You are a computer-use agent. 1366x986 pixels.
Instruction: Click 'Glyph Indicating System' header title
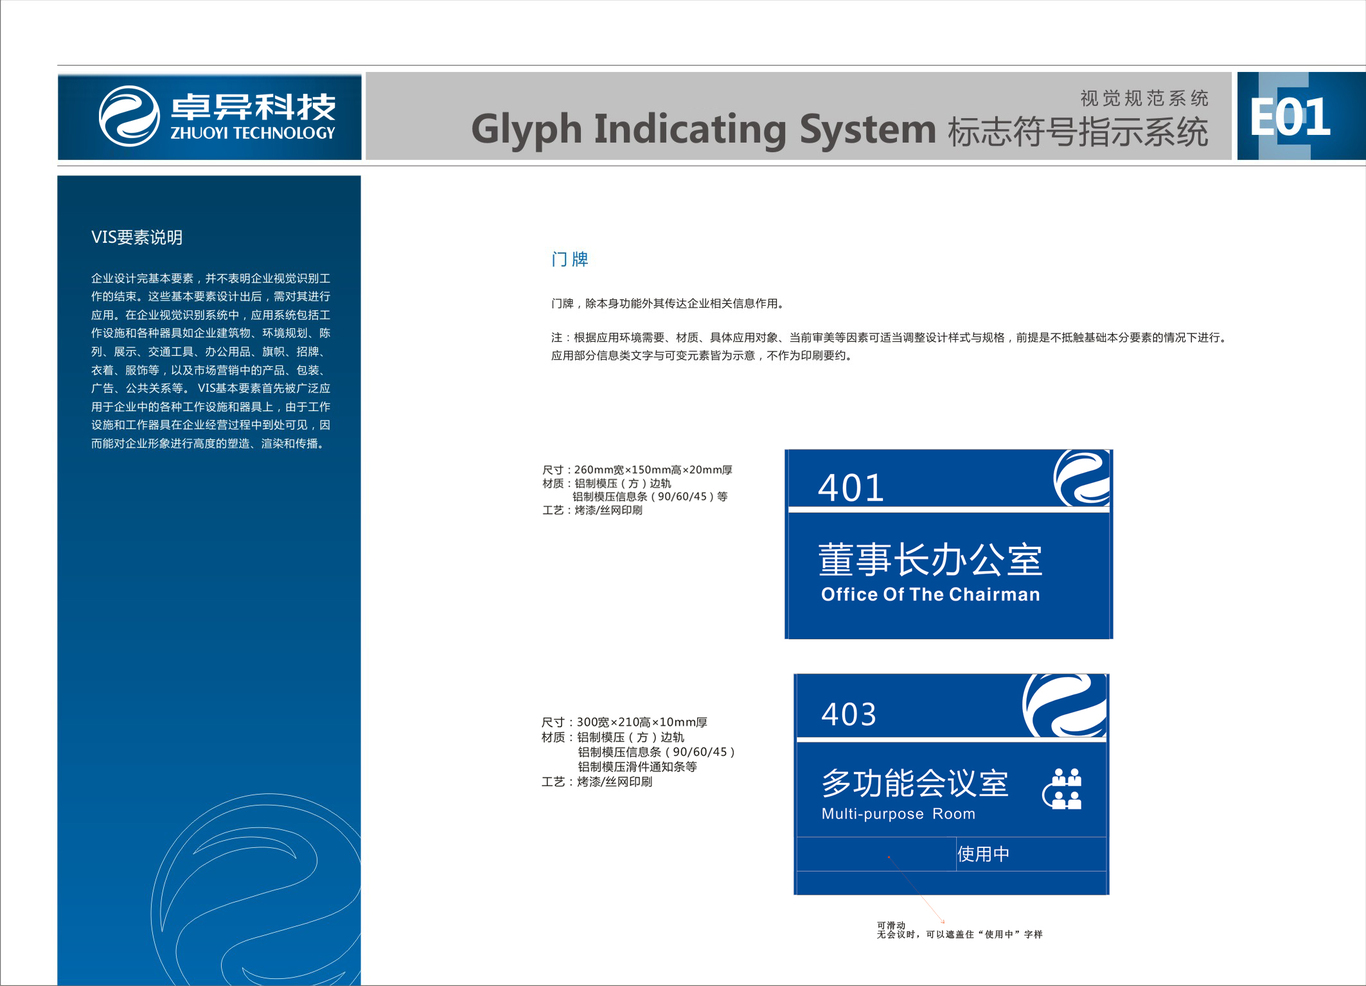point(703,130)
